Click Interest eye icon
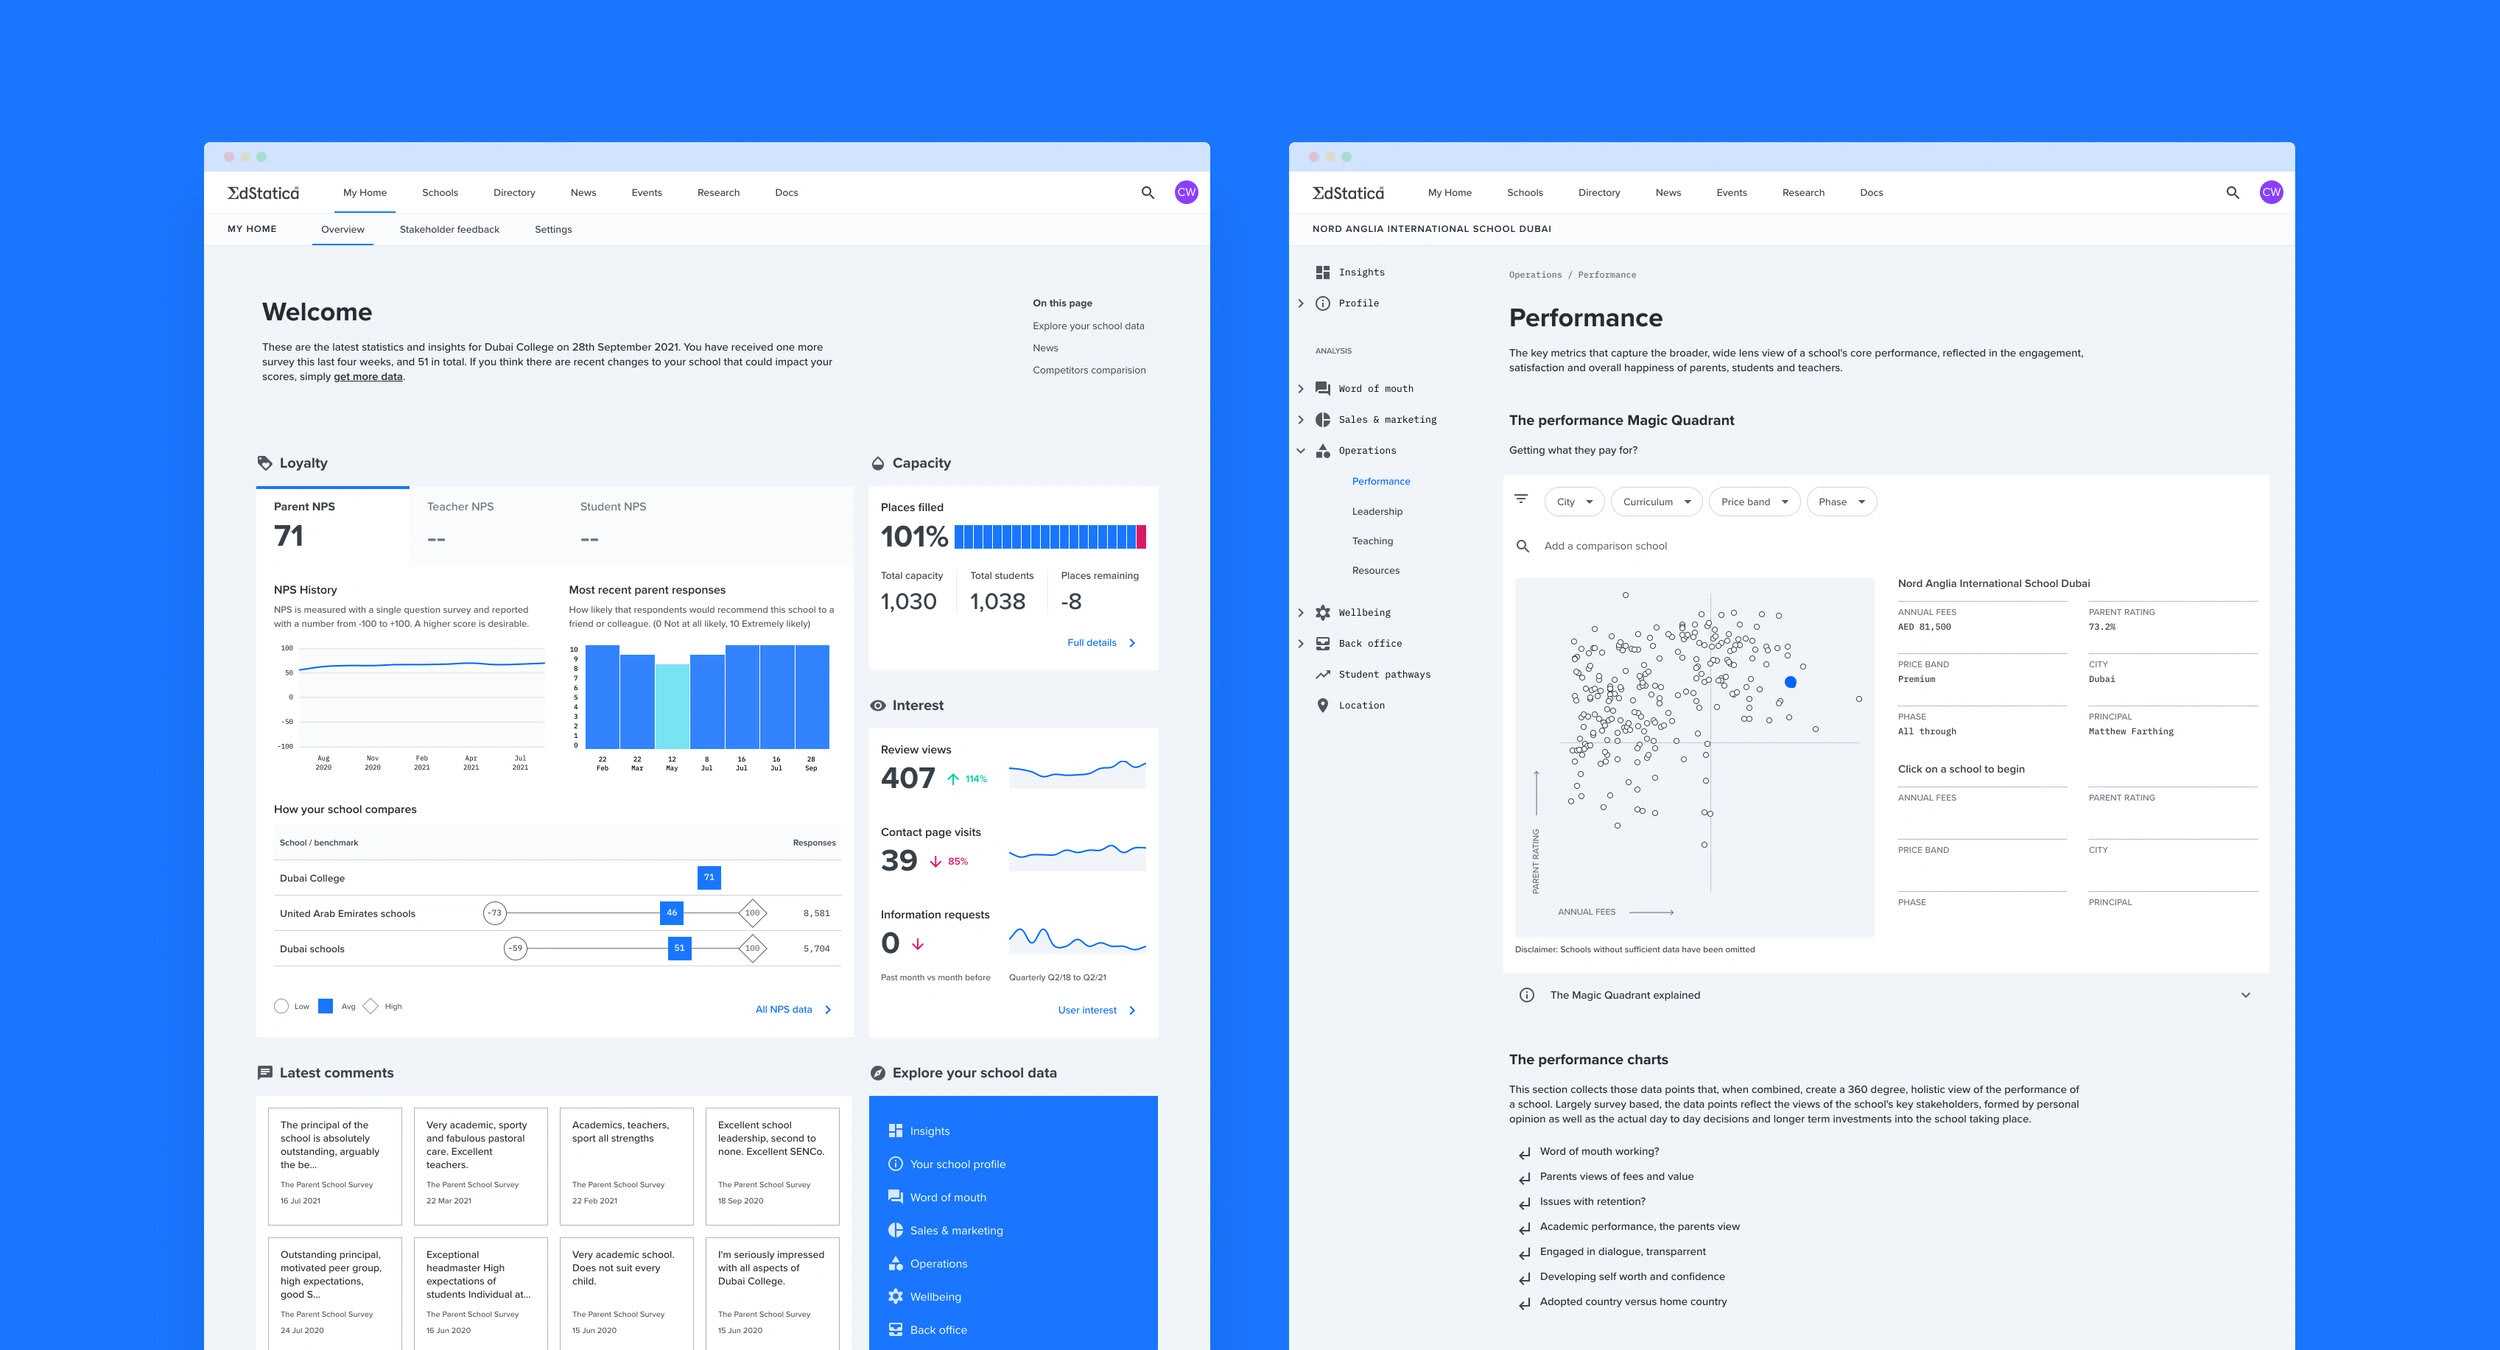This screenshot has width=2500, height=1350. tap(878, 706)
